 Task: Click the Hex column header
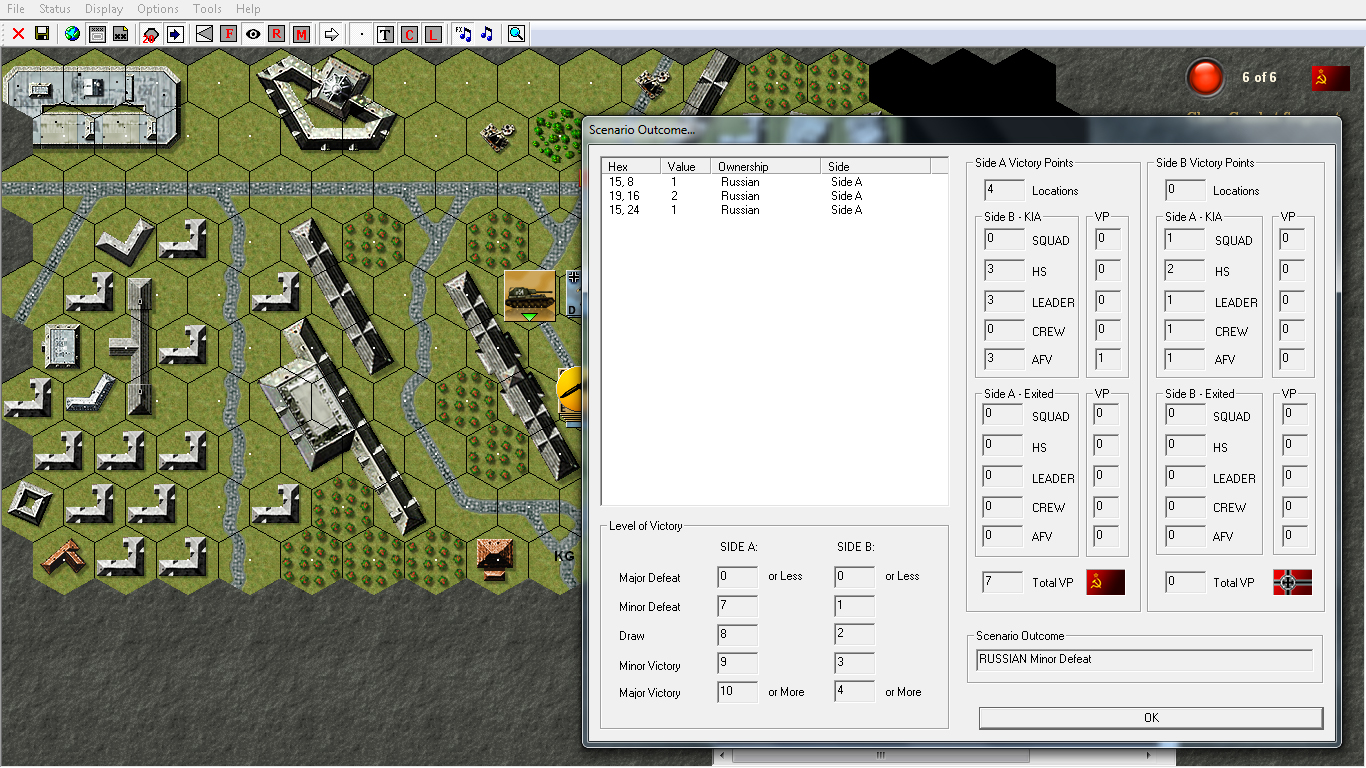click(x=631, y=166)
